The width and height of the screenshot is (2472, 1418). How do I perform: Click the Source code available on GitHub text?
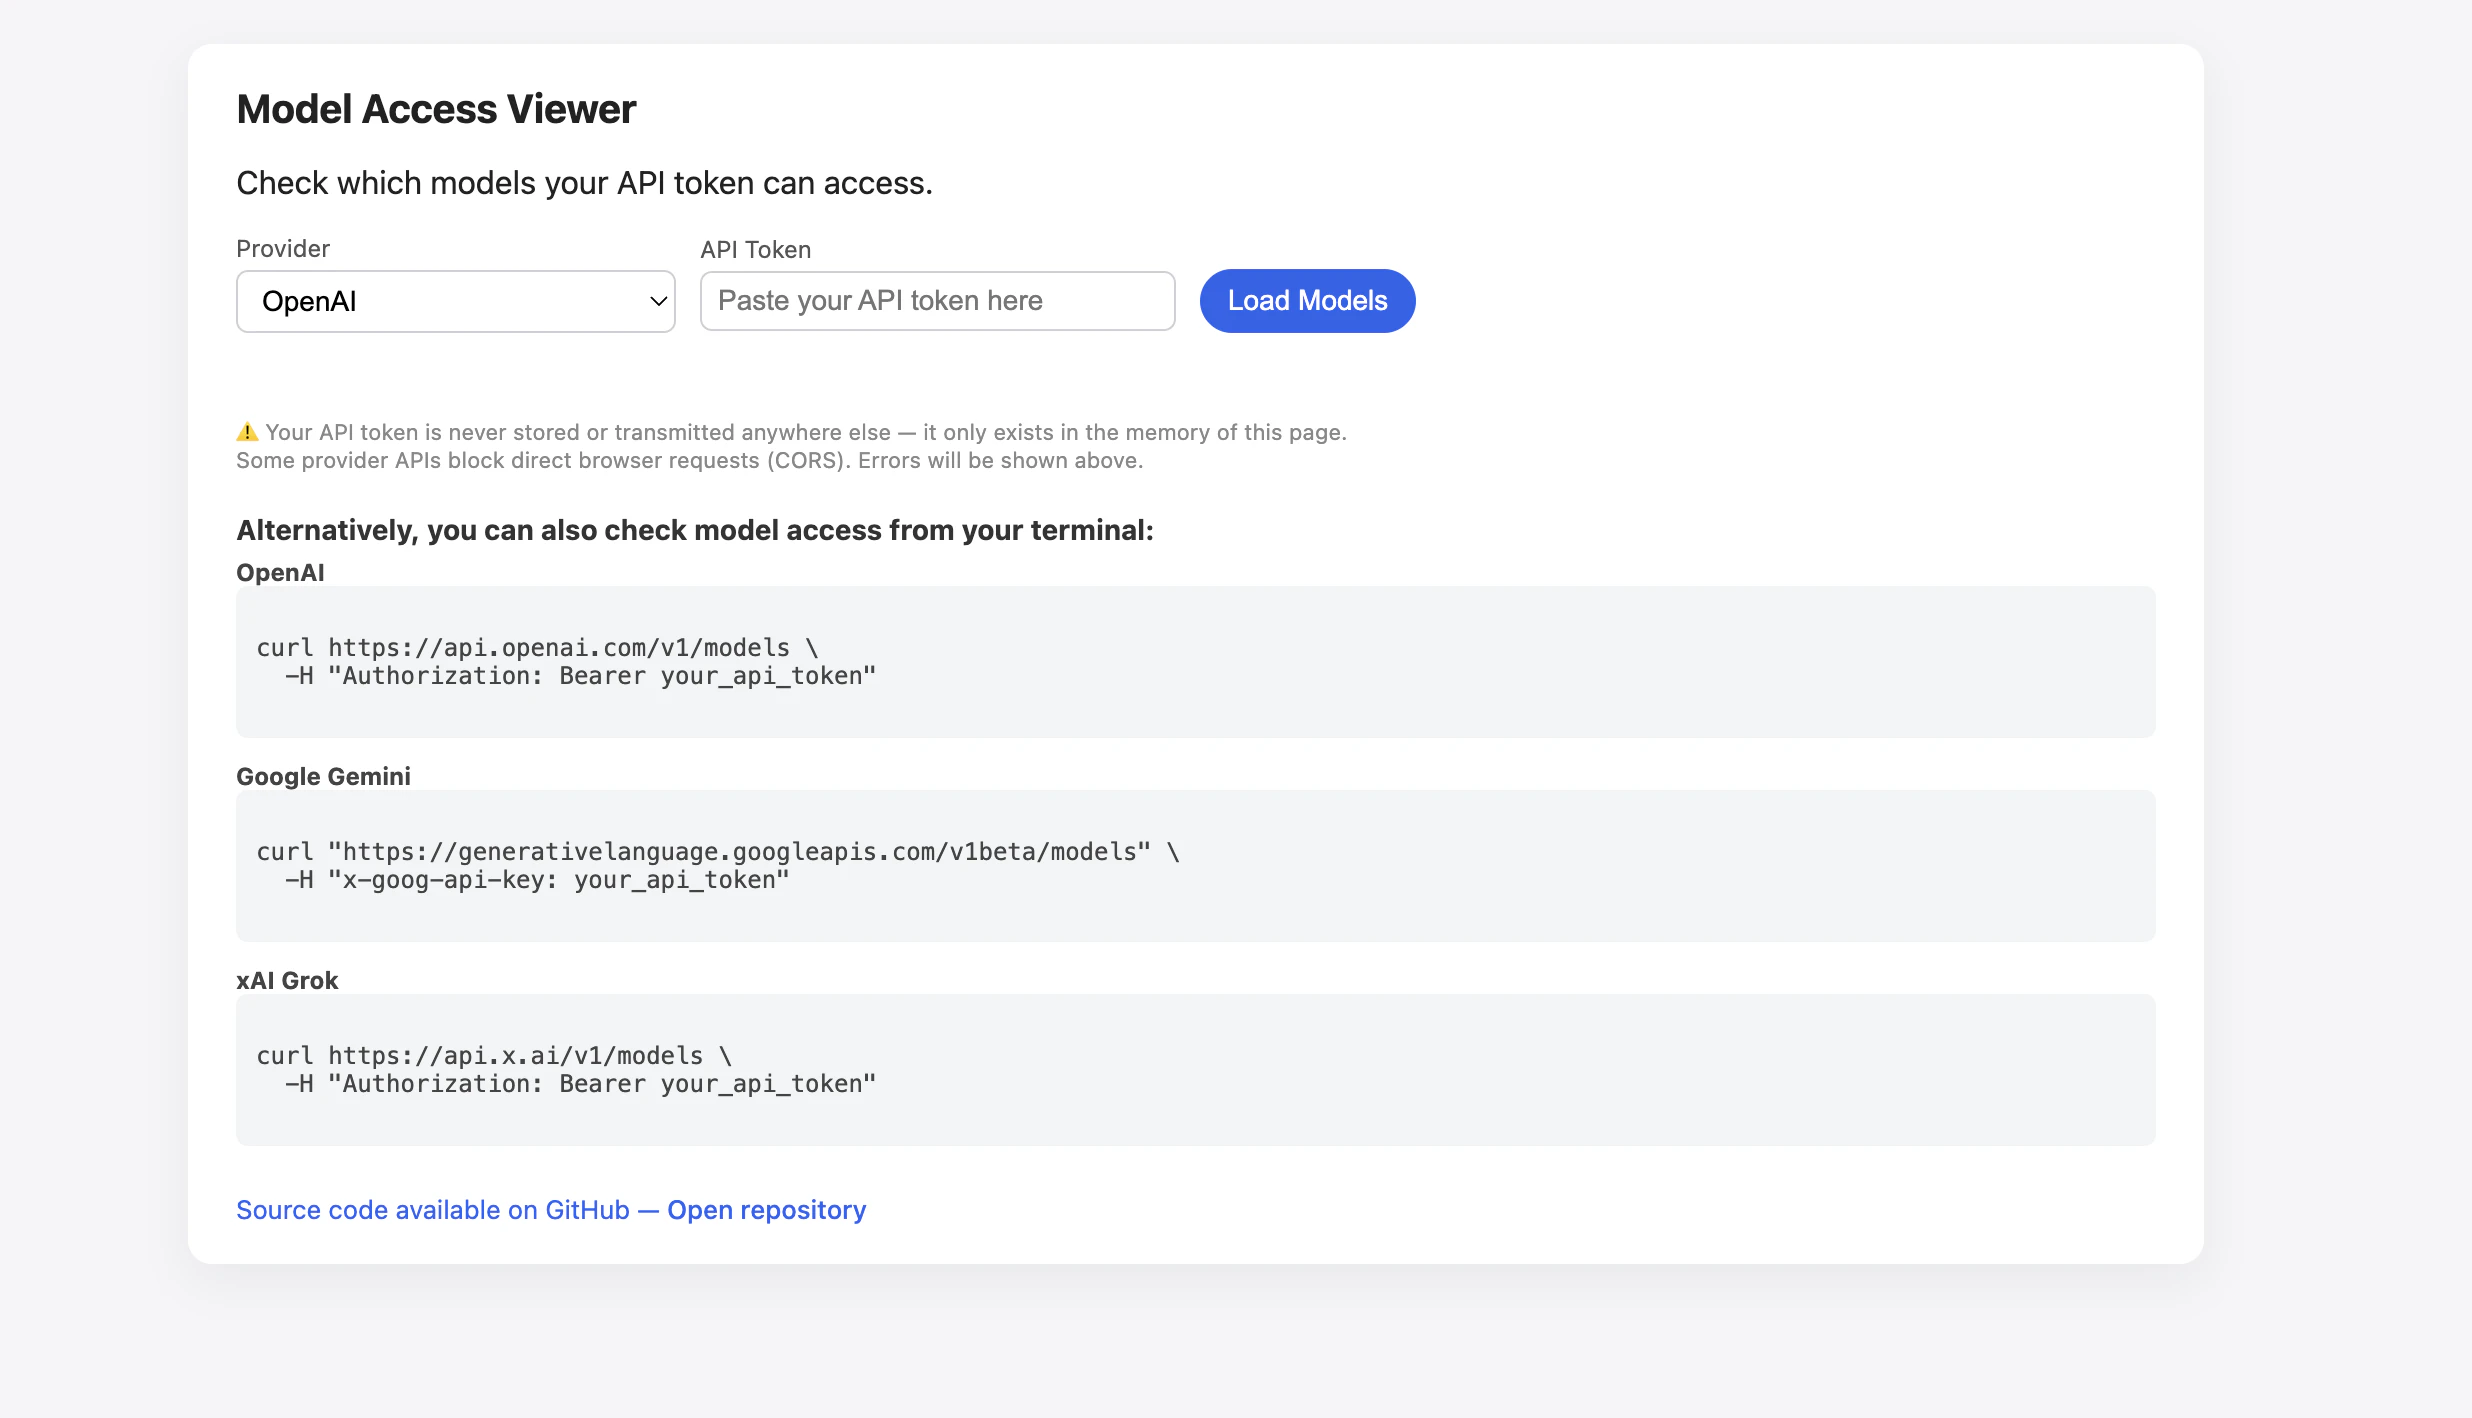432,1210
